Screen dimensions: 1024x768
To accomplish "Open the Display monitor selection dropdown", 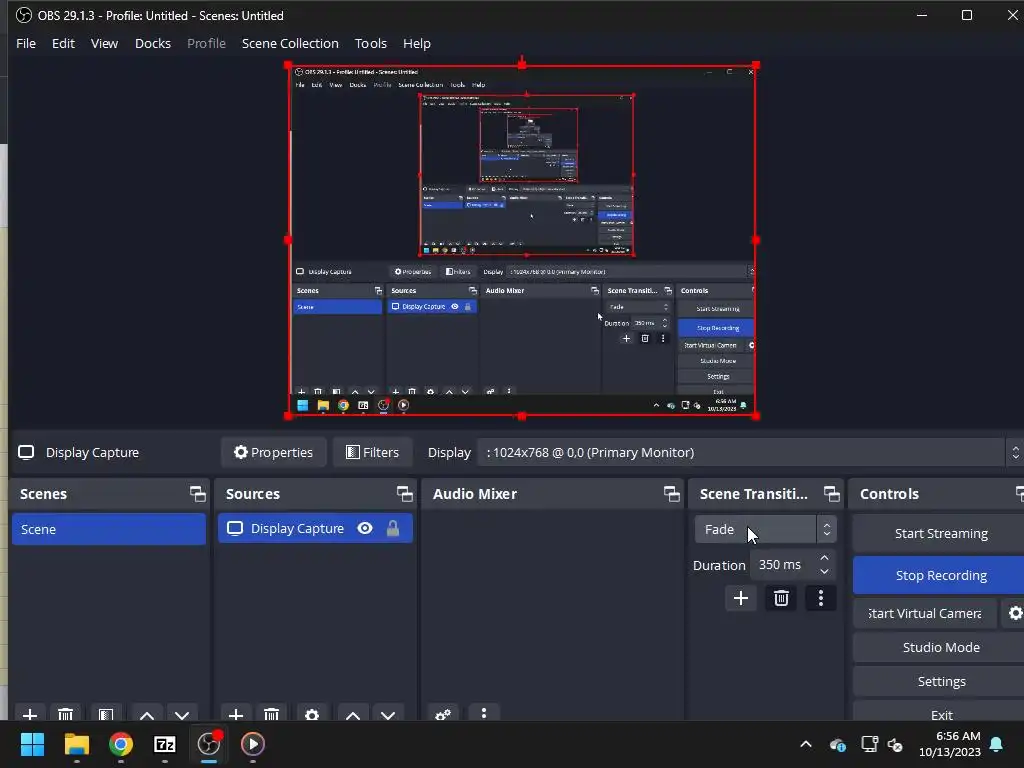I will (750, 452).
